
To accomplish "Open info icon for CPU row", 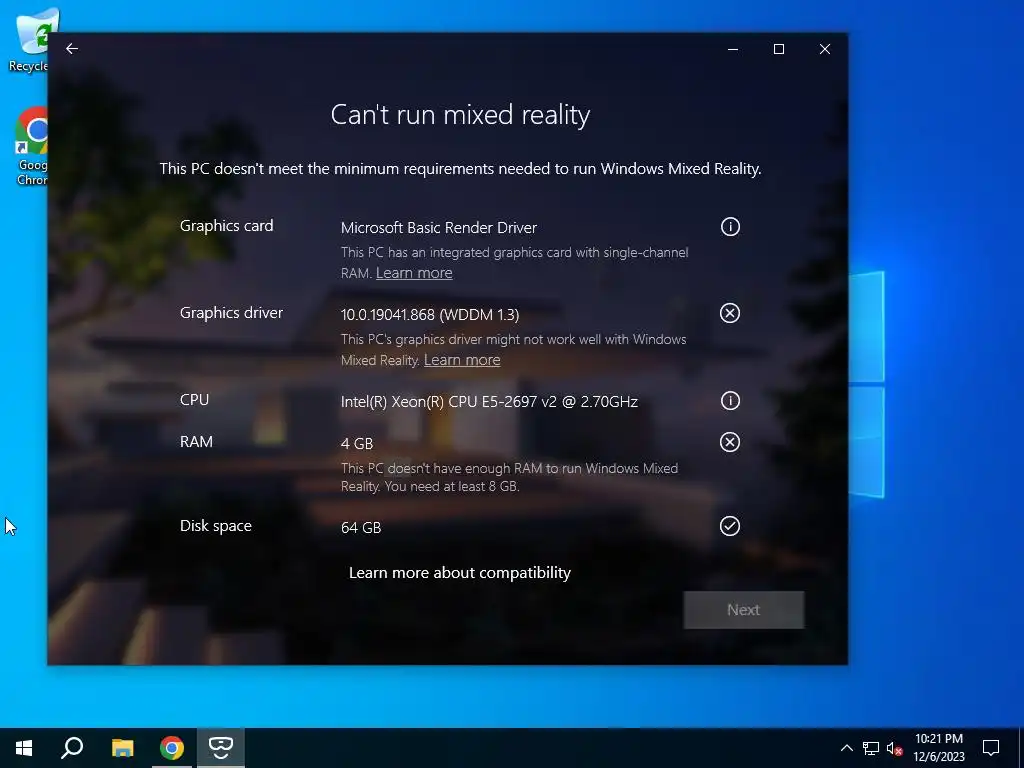I will [730, 400].
